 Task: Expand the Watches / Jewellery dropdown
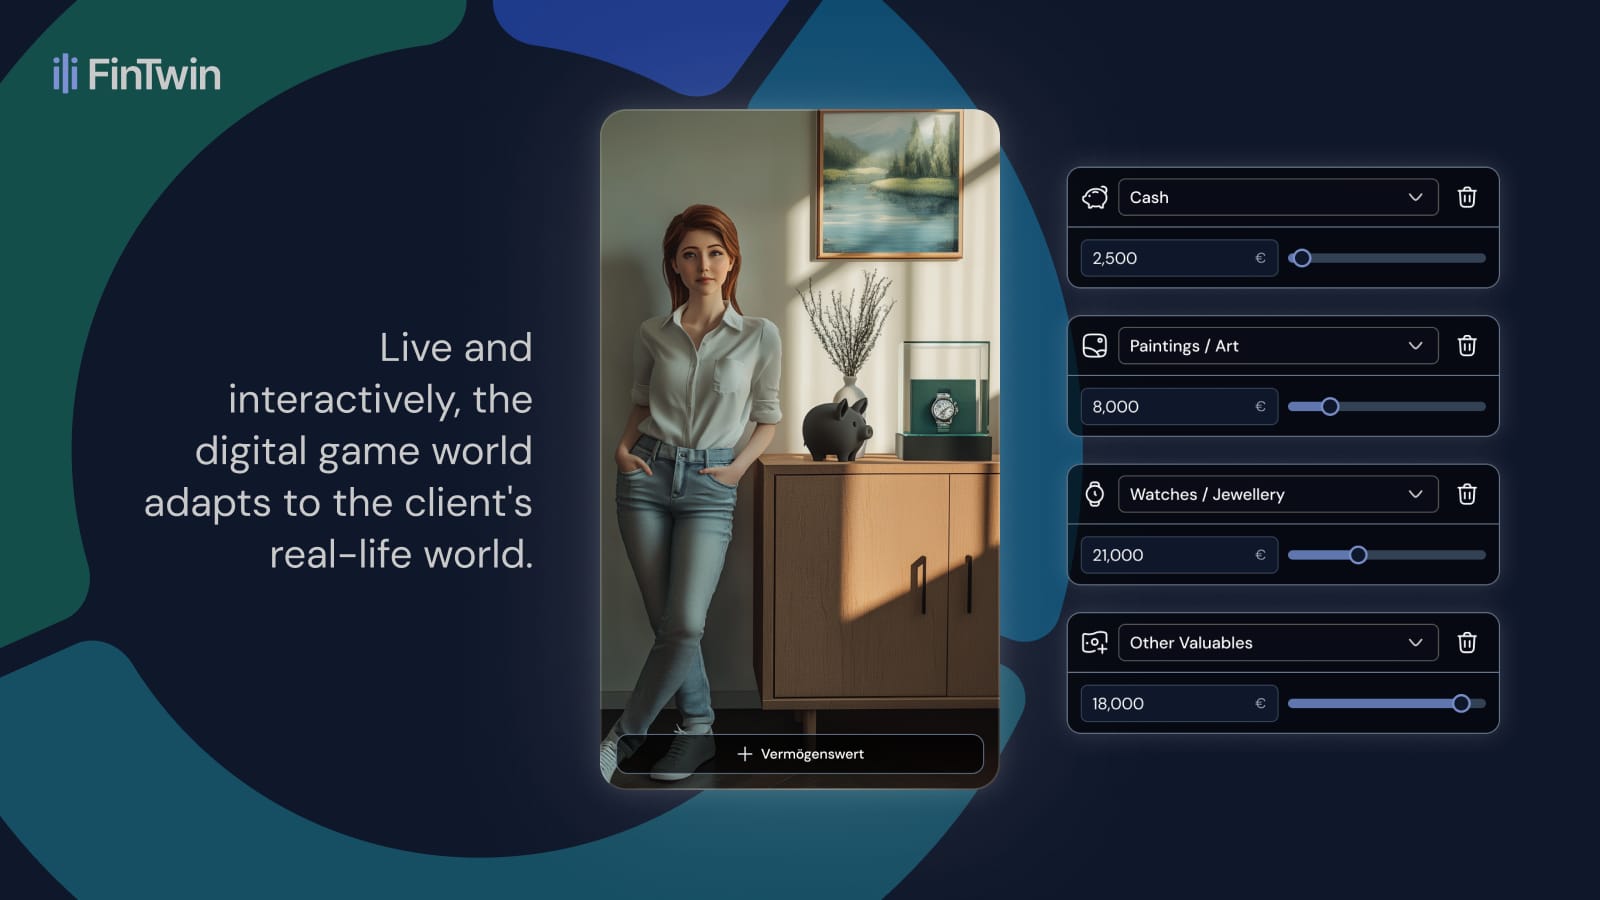point(1278,494)
